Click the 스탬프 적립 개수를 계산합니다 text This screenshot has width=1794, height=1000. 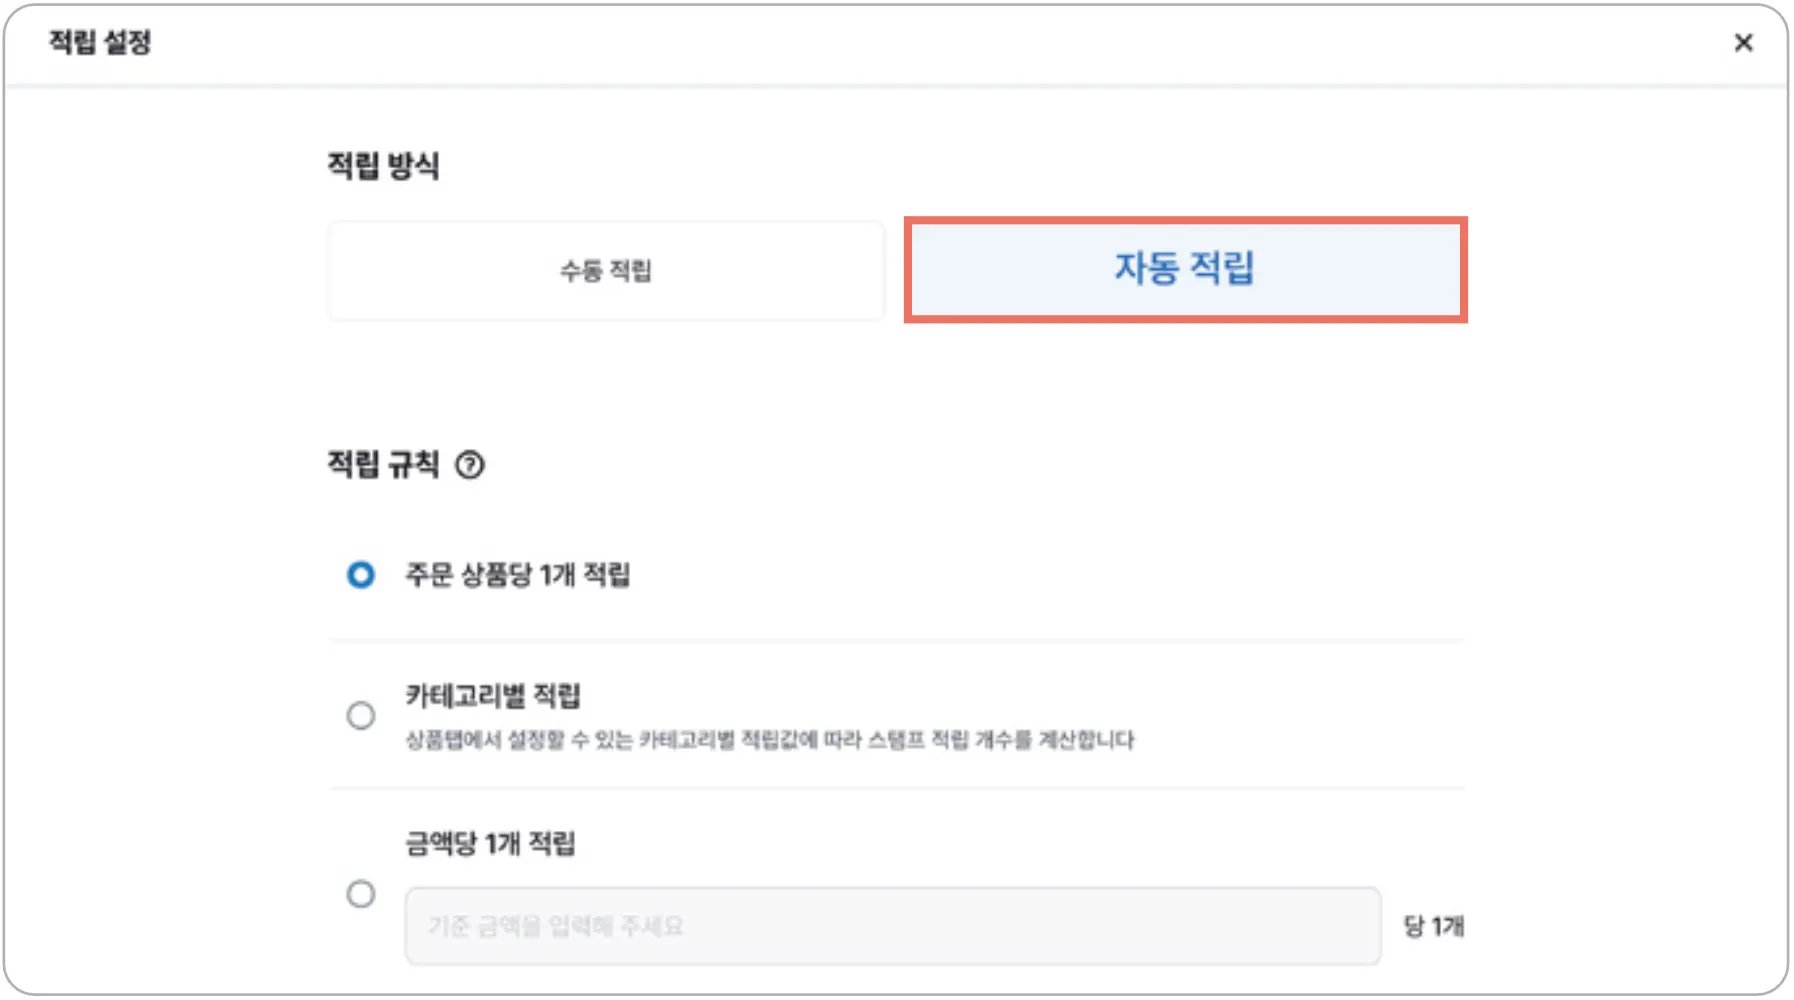click(1001, 740)
